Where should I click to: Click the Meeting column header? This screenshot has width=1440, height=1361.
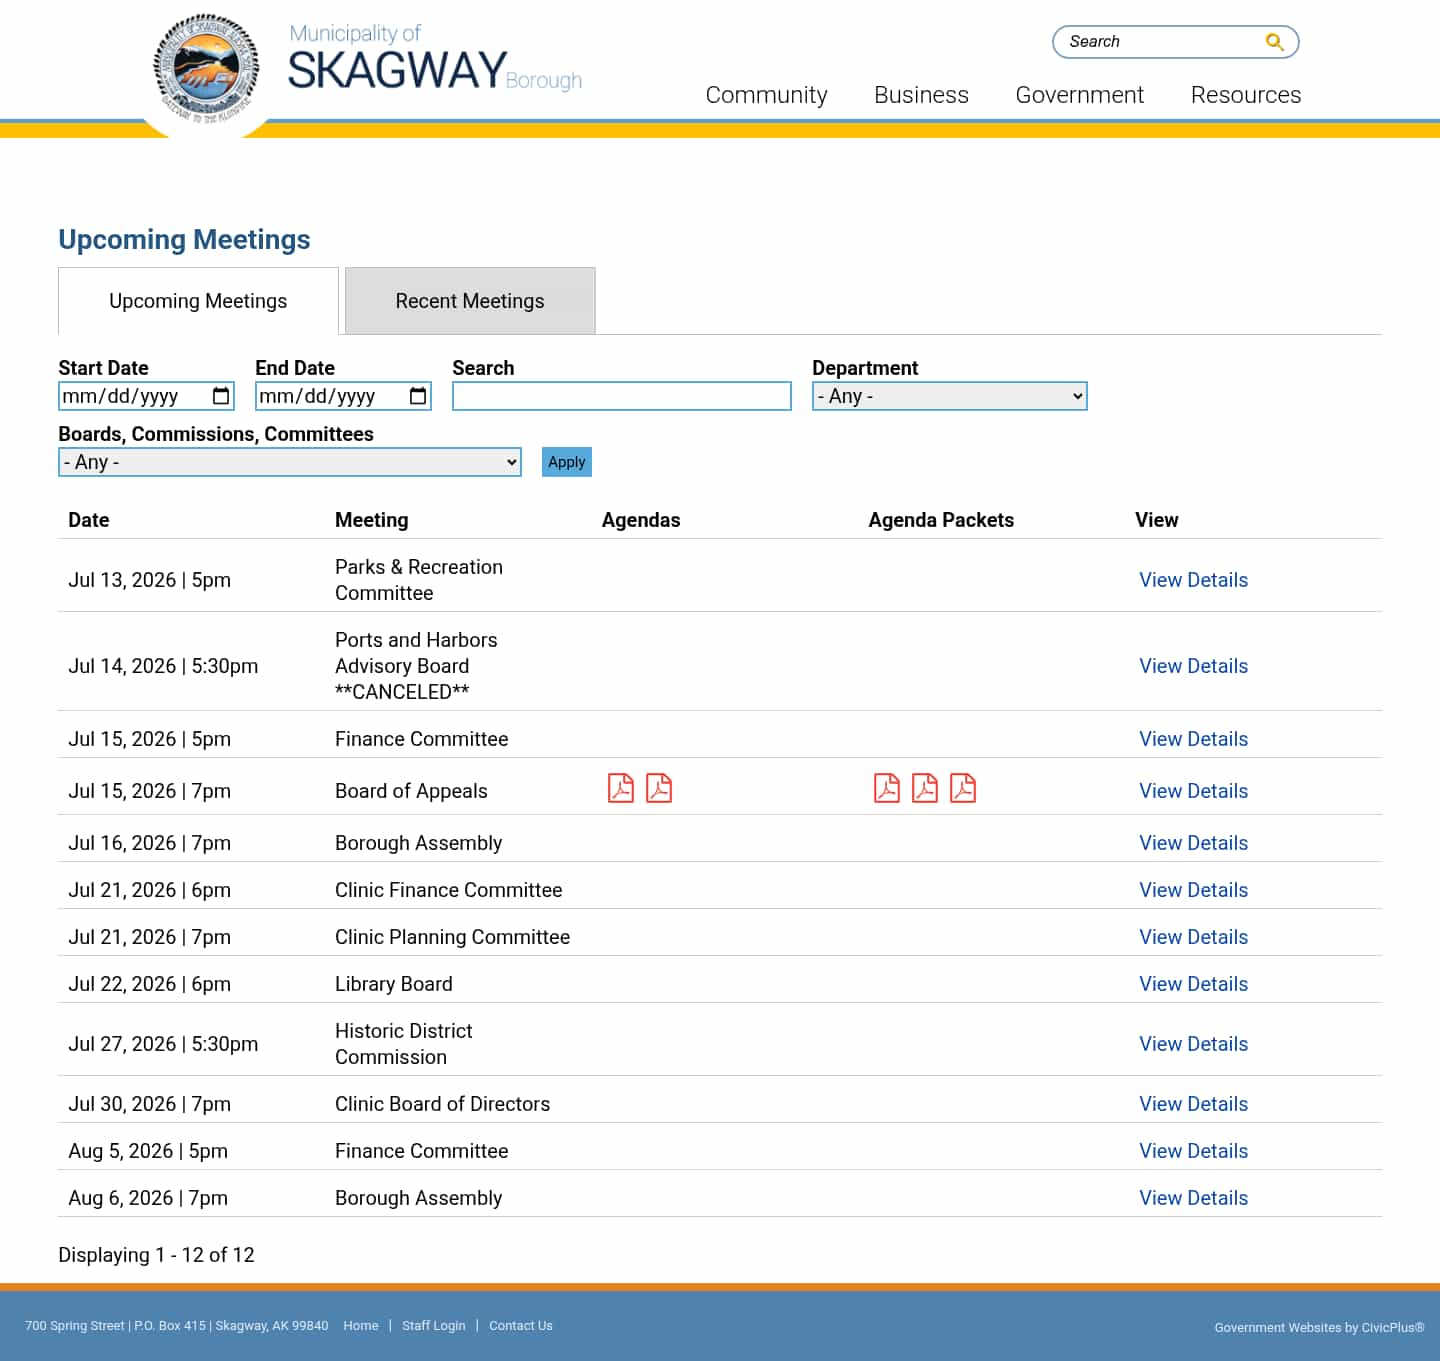372,520
